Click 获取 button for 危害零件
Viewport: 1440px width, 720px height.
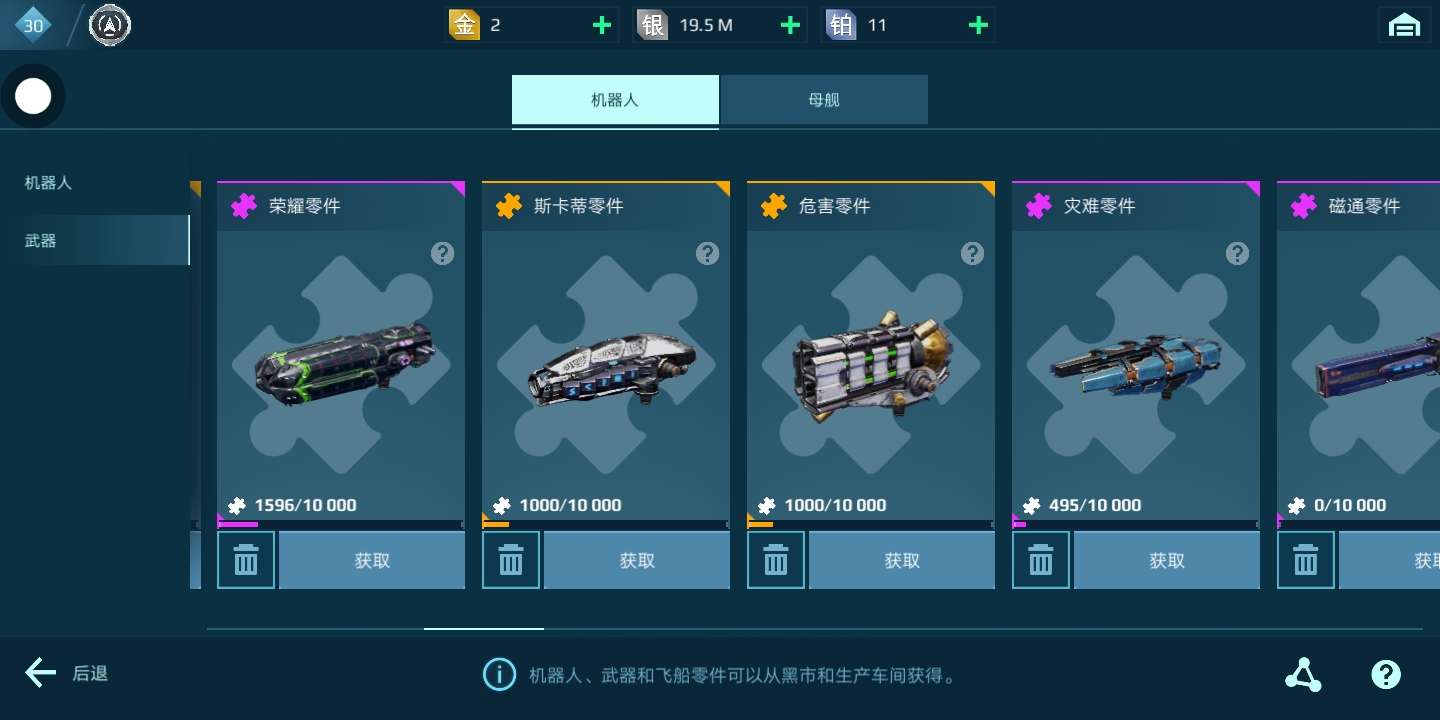coord(902,560)
